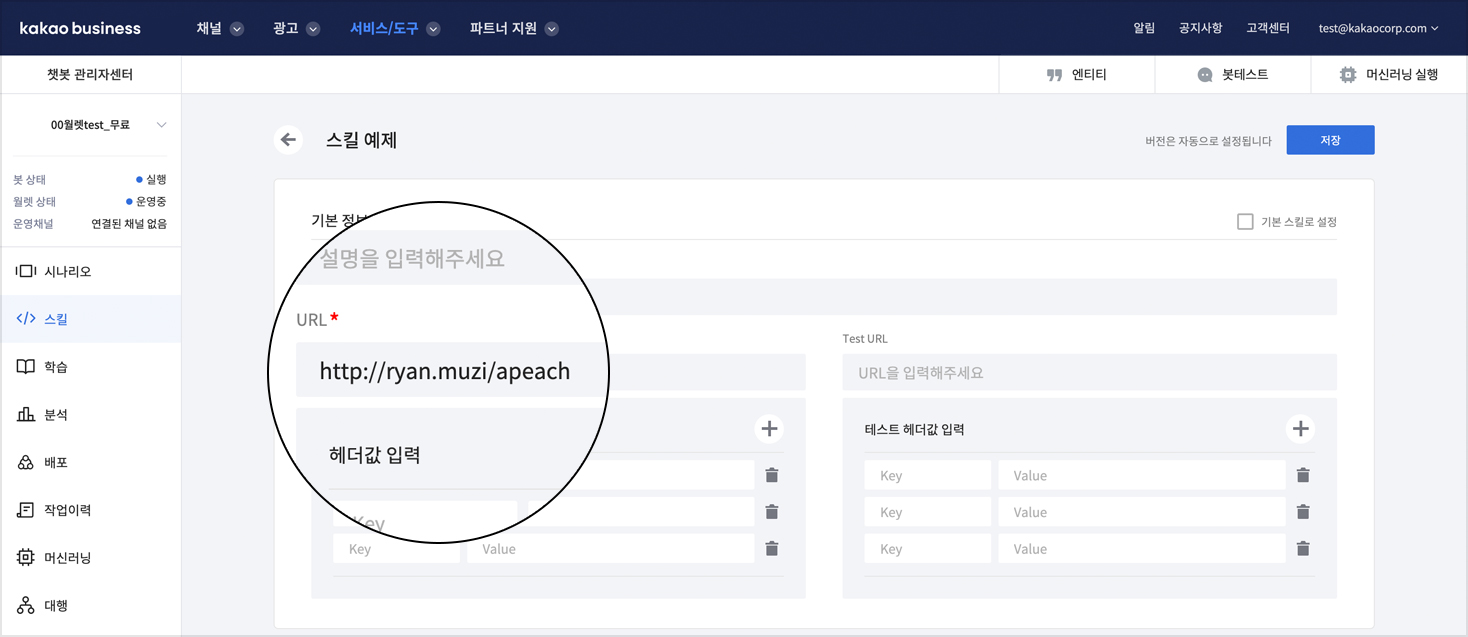Open 봇테스트 from the top toolbar
This screenshot has height=637, width=1468.
point(1233,75)
